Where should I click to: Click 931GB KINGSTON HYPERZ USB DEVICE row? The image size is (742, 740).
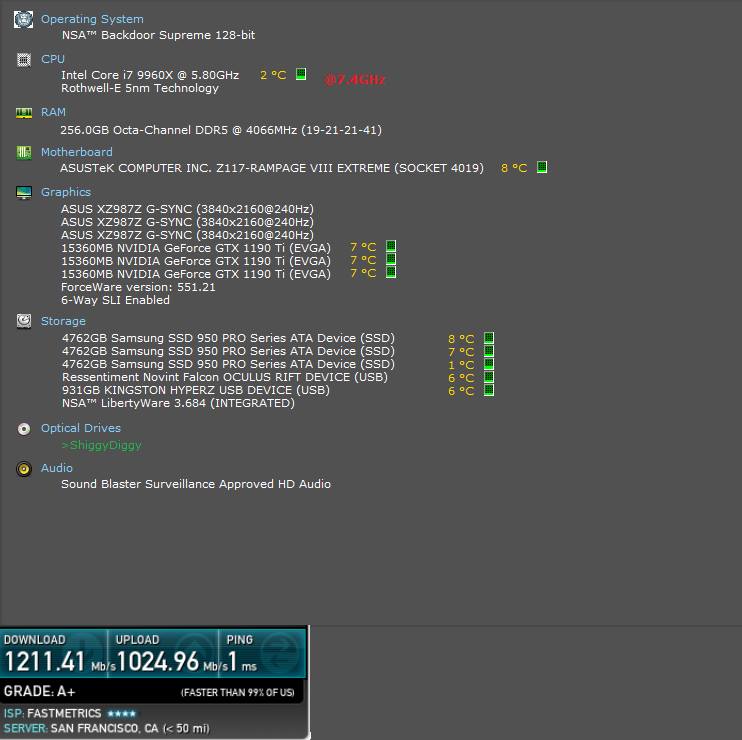[x=195, y=390]
